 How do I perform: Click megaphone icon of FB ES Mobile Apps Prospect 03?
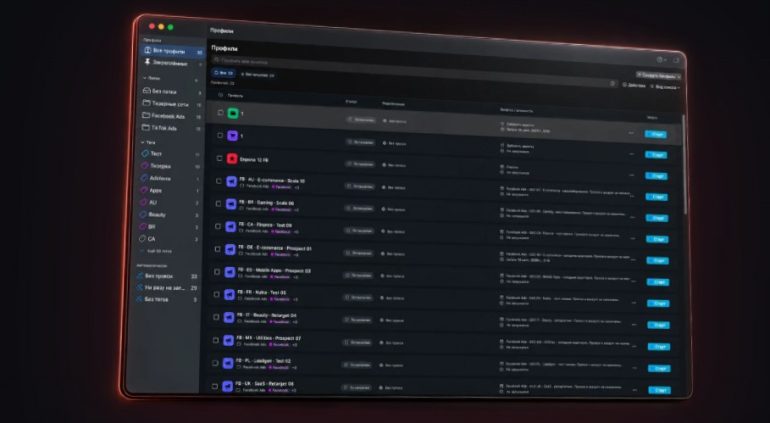[x=229, y=272]
